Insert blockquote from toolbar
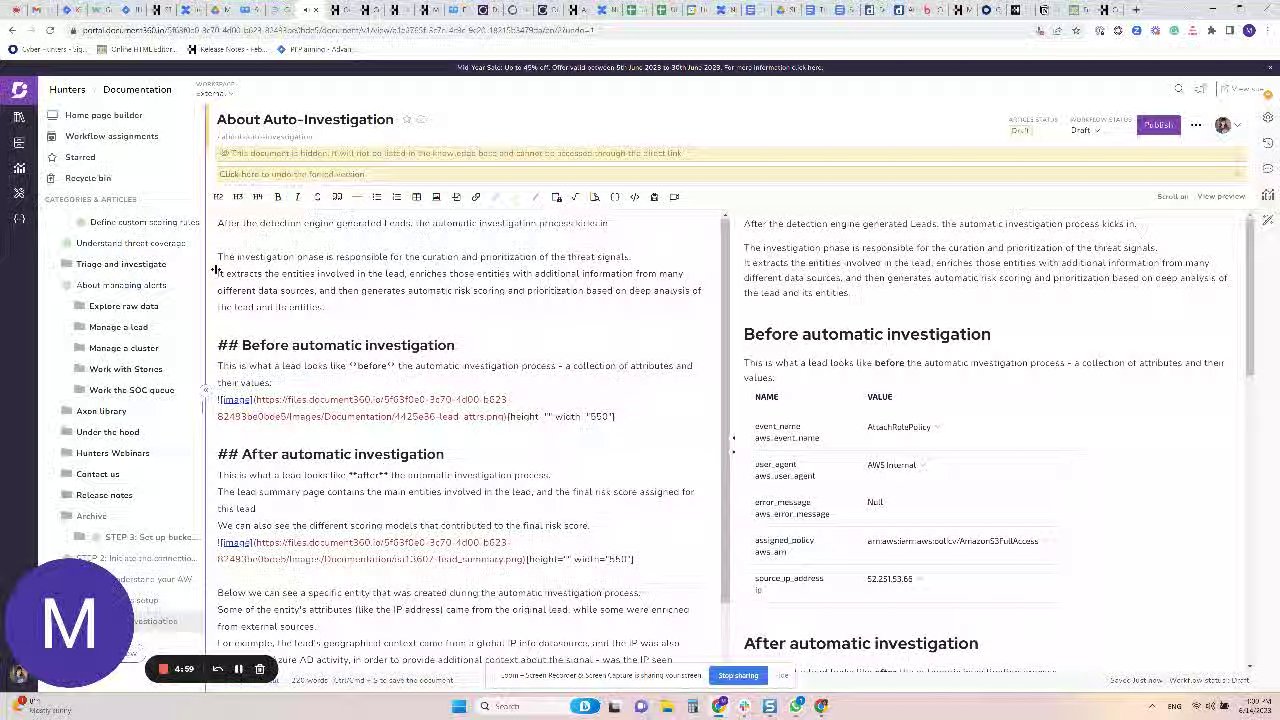Image resolution: width=1280 pixels, height=720 pixels. tap(337, 197)
